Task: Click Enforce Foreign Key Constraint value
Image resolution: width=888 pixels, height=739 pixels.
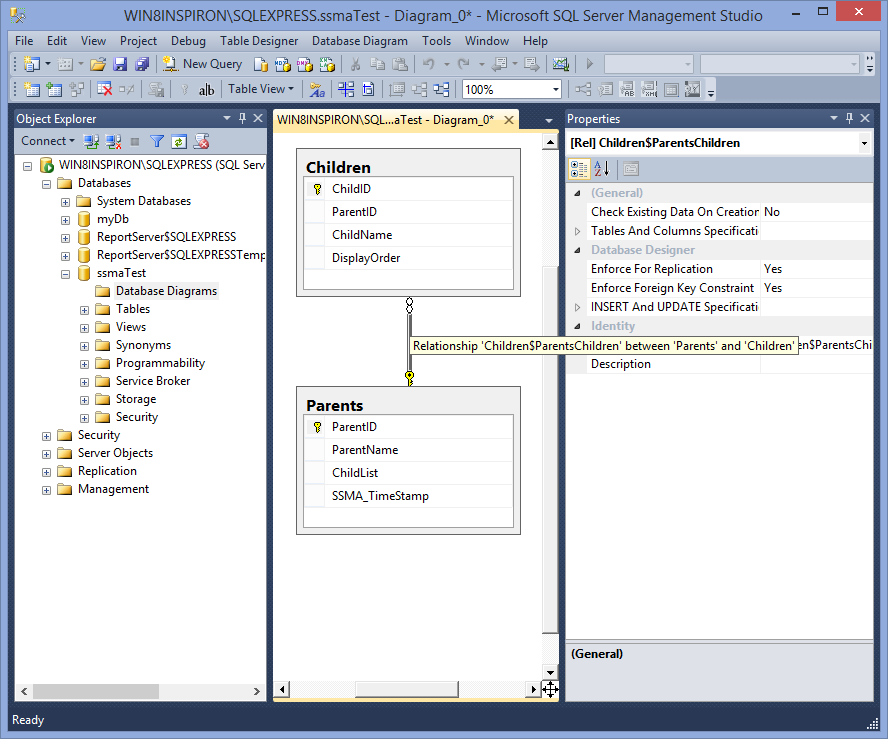Action: tap(816, 288)
